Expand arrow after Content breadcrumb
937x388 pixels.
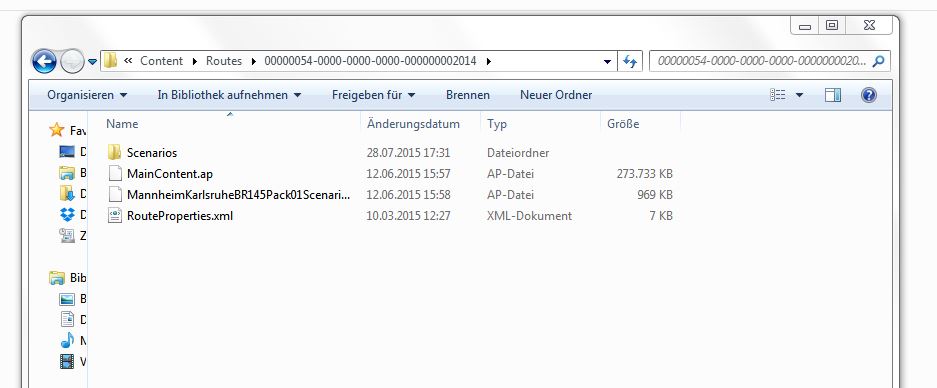click(195, 61)
